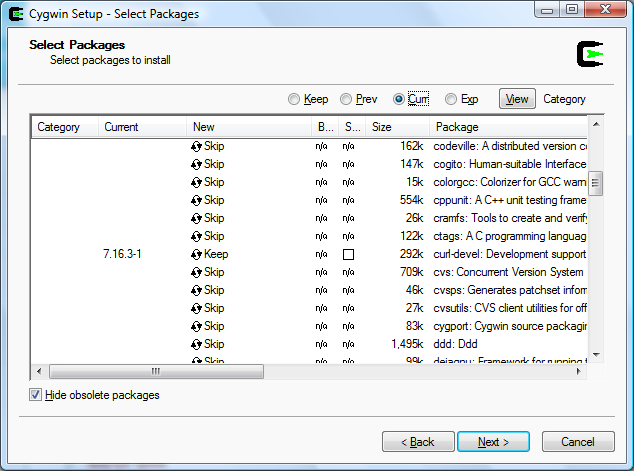
Task: Click the cycle icon next to cvs Skip
Action: (x=196, y=272)
